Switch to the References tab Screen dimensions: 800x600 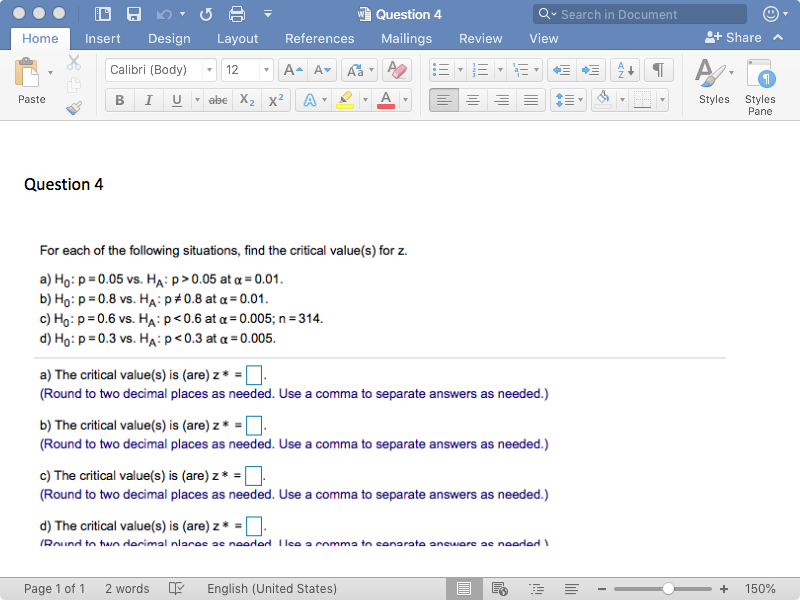point(319,39)
